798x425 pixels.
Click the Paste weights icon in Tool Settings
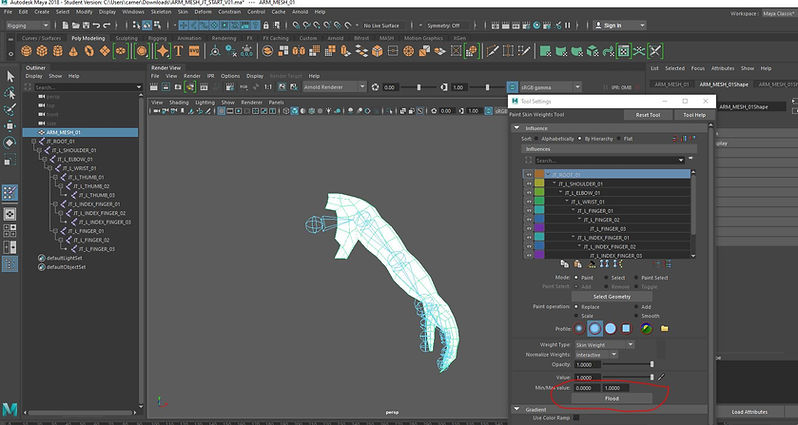pyautogui.click(x=578, y=264)
